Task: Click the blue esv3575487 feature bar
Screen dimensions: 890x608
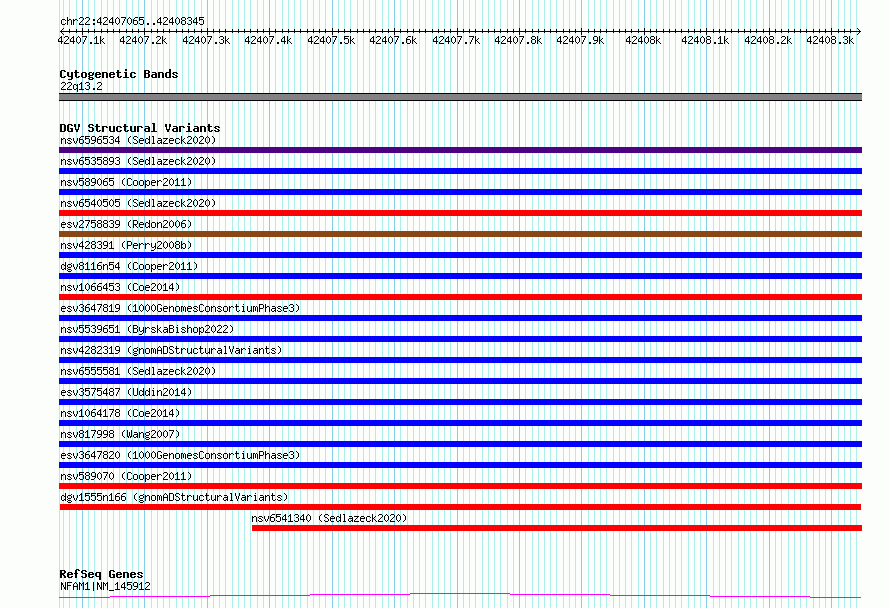Action: pyautogui.click(x=460, y=402)
